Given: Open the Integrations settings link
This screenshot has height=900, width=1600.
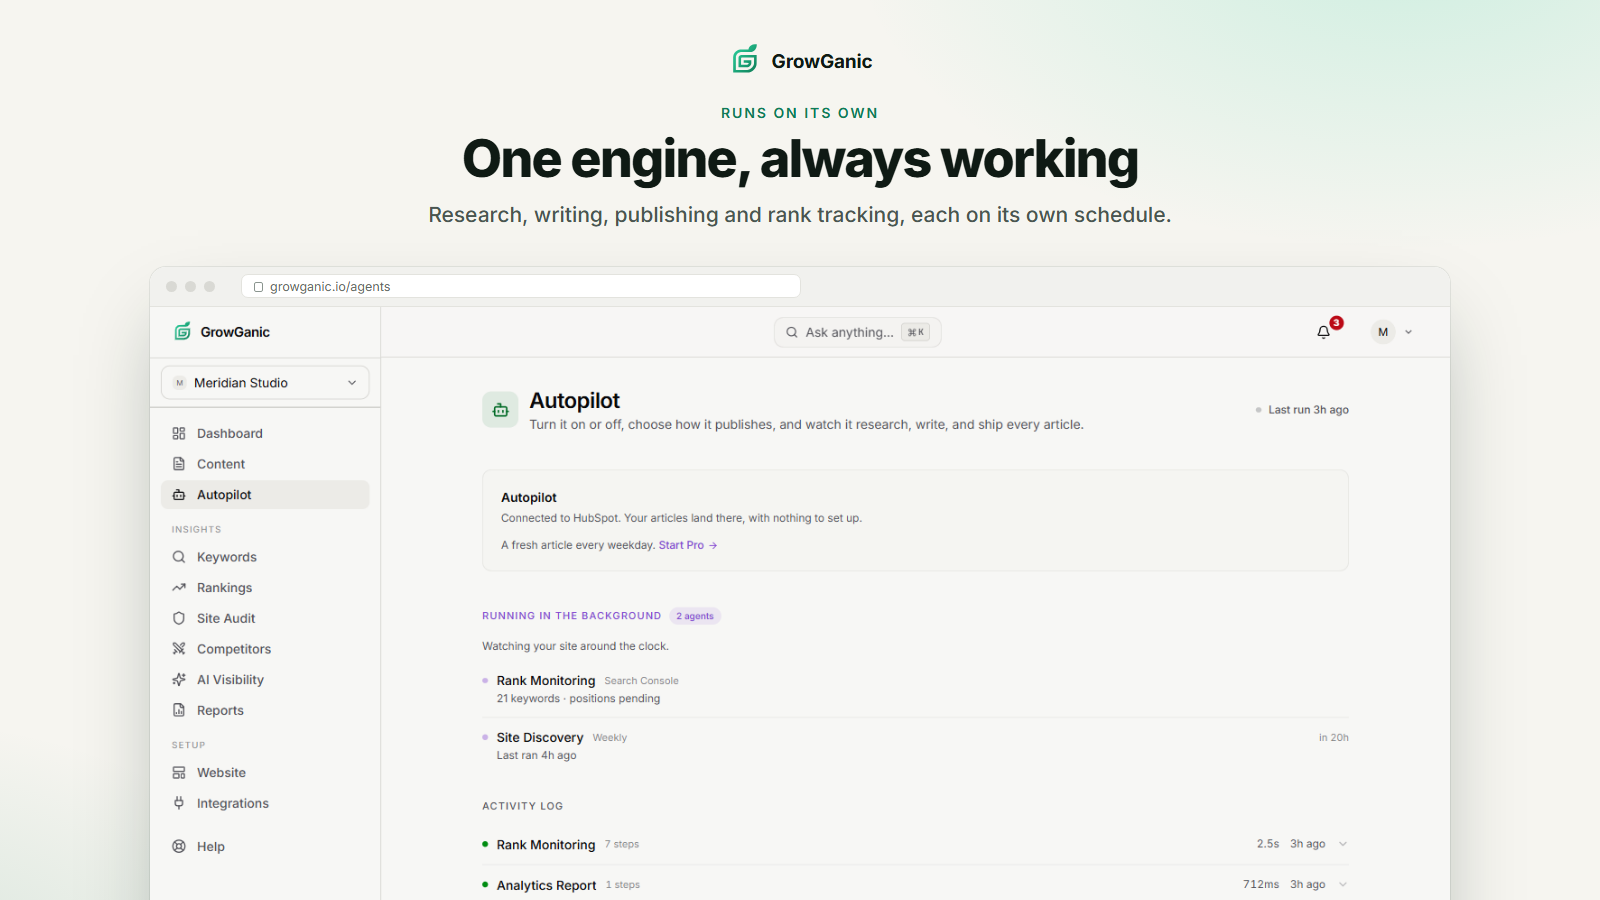Looking at the screenshot, I should click(265, 803).
